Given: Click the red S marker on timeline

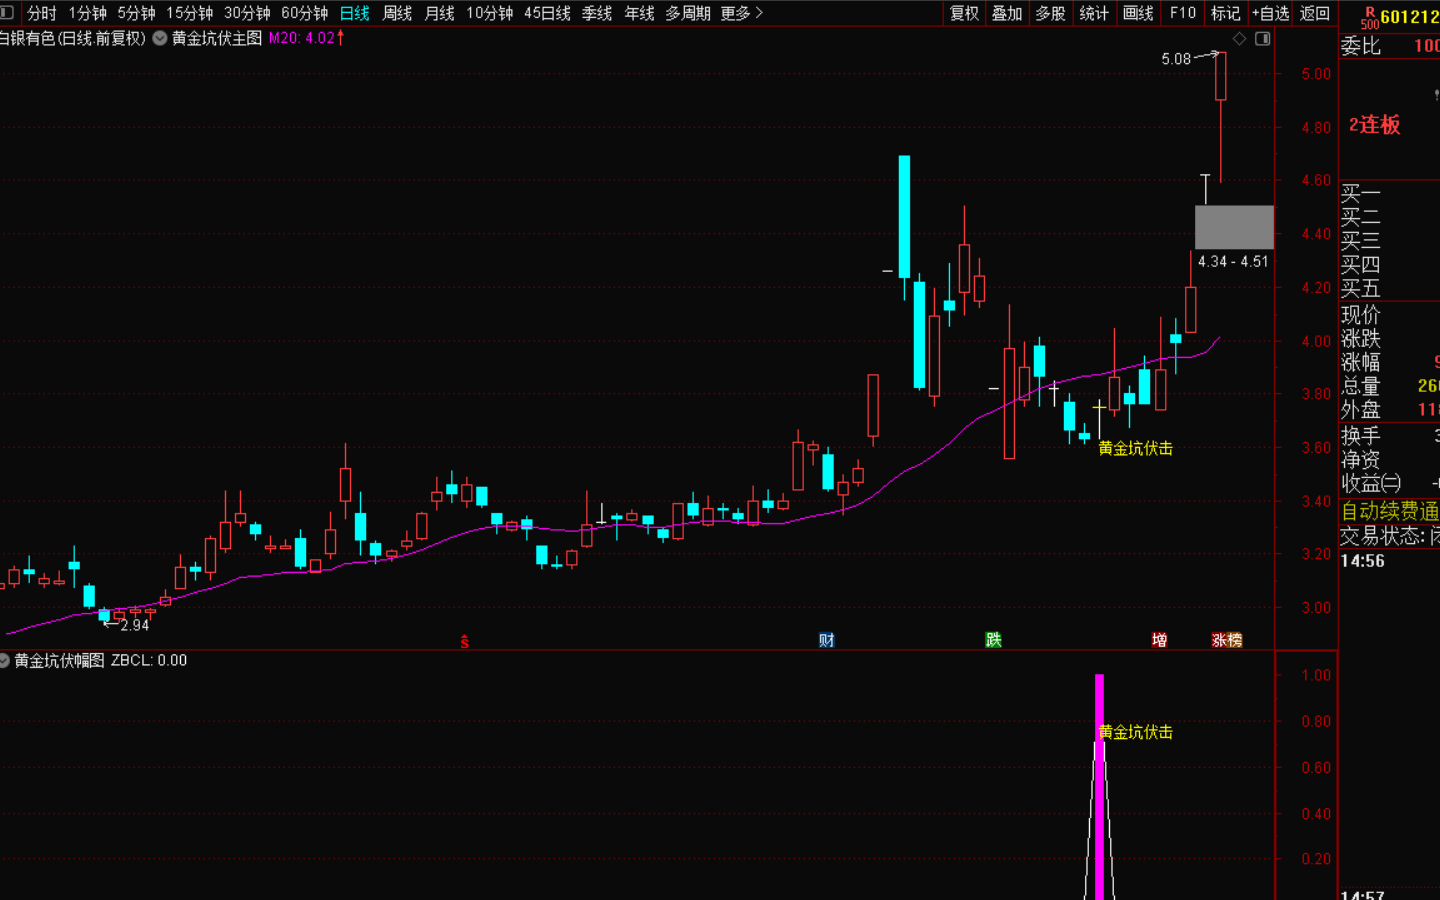Looking at the screenshot, I should point(465,642).
